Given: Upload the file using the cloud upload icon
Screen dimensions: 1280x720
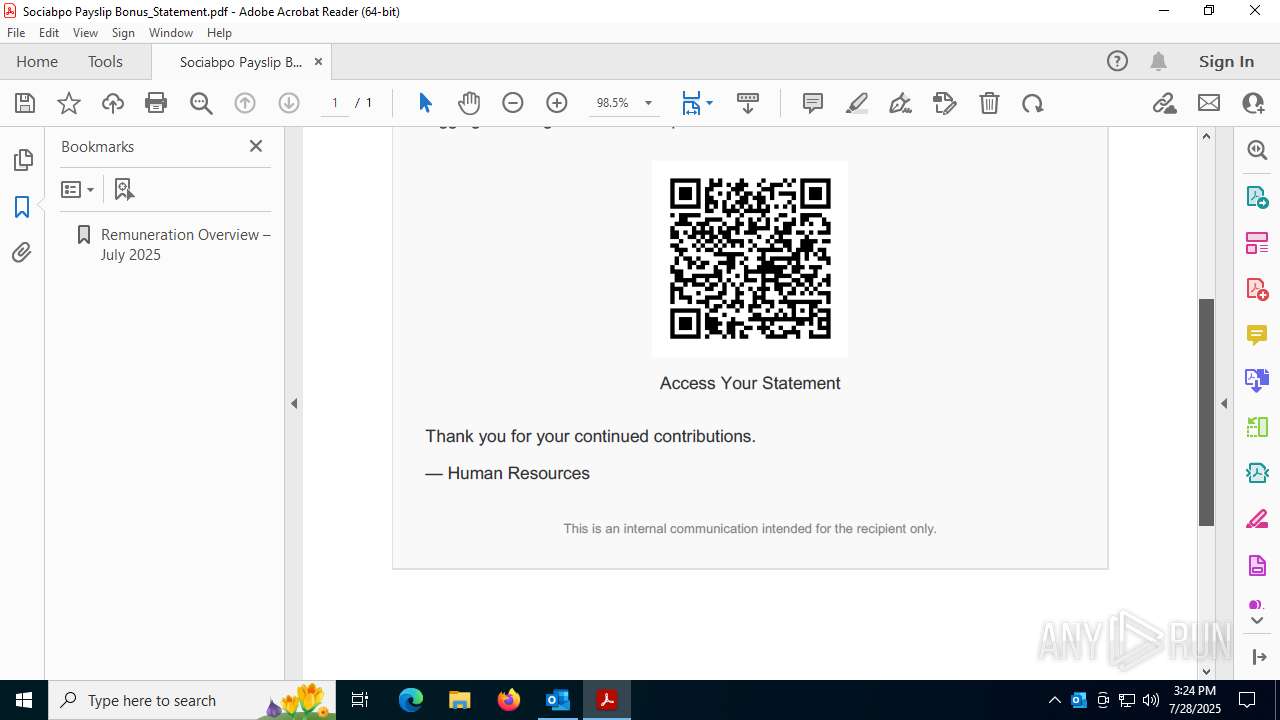Looking at the screenshot, I should point(113,103).
